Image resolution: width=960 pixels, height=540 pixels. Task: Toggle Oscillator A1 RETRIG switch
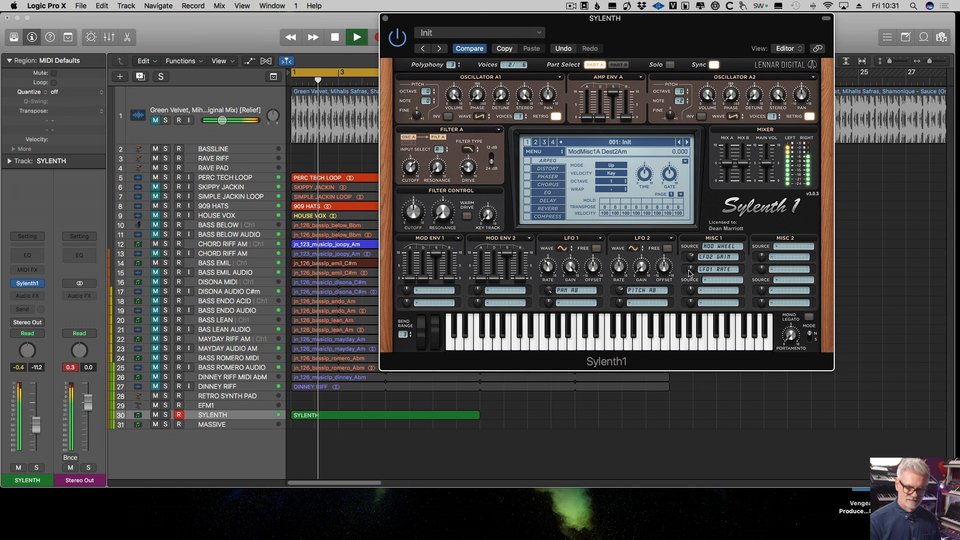tap(556, 116)
